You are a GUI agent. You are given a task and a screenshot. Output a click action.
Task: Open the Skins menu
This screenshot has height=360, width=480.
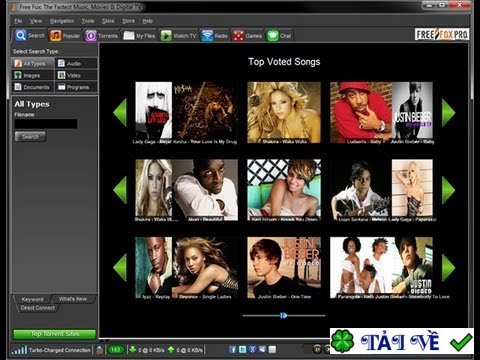coord(108,21)
